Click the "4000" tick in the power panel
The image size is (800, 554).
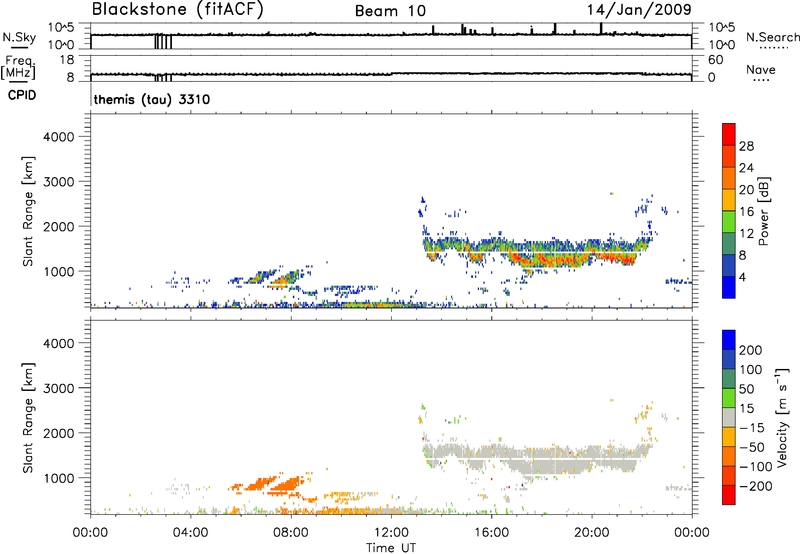point(59,136)
